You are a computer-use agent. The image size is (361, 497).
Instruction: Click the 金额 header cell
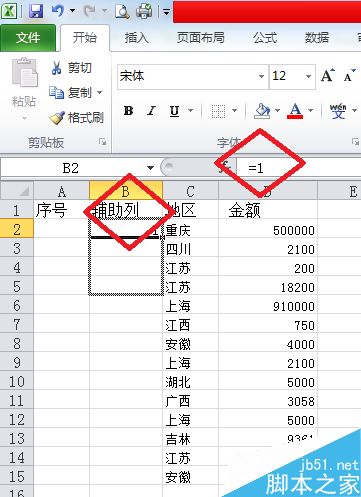pyautogui.click(x=268, y=210)
